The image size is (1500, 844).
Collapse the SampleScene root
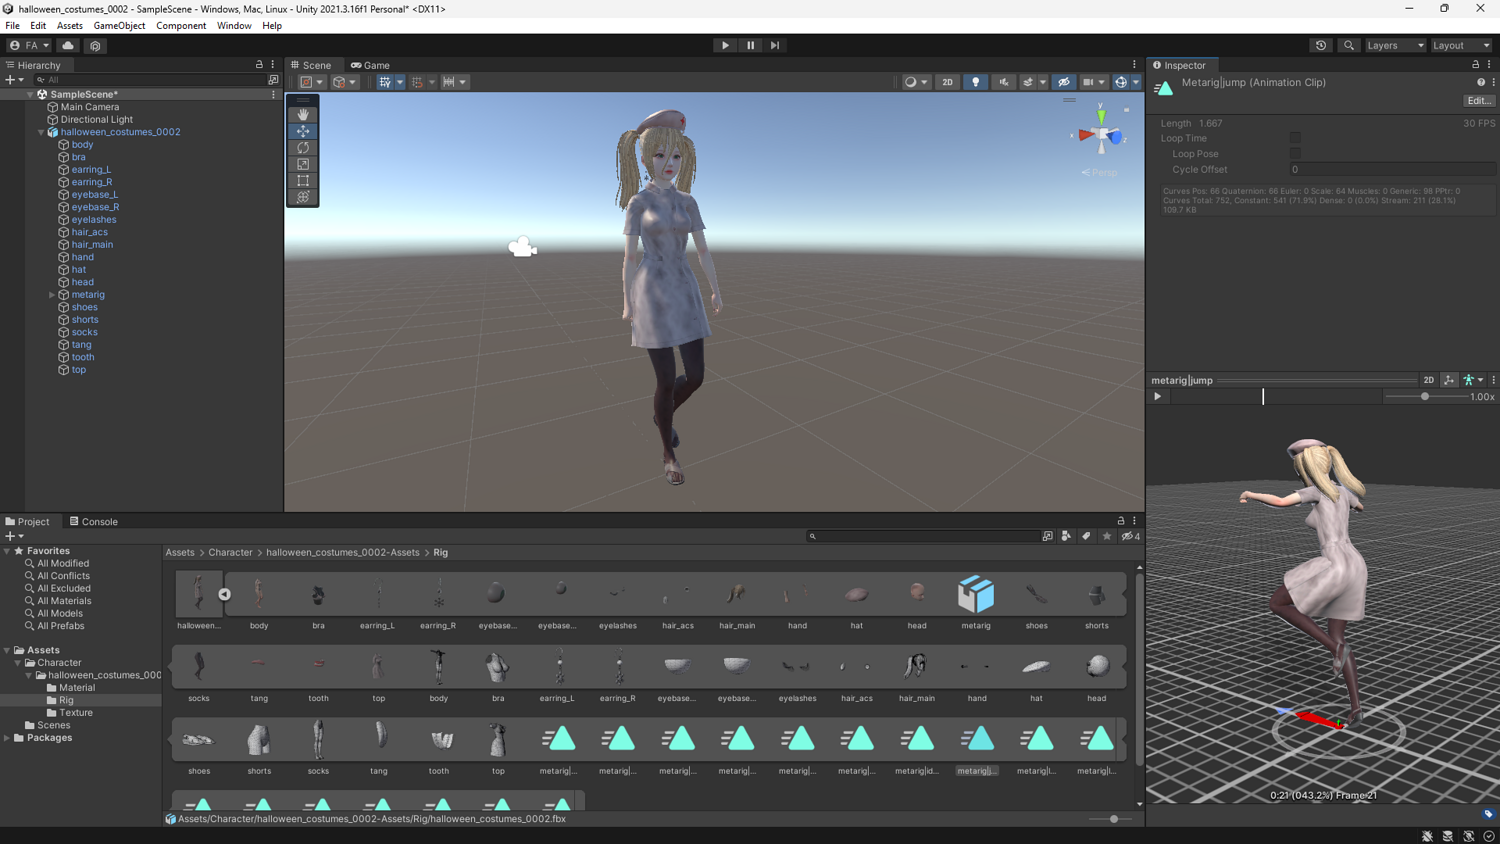(30, 94)
